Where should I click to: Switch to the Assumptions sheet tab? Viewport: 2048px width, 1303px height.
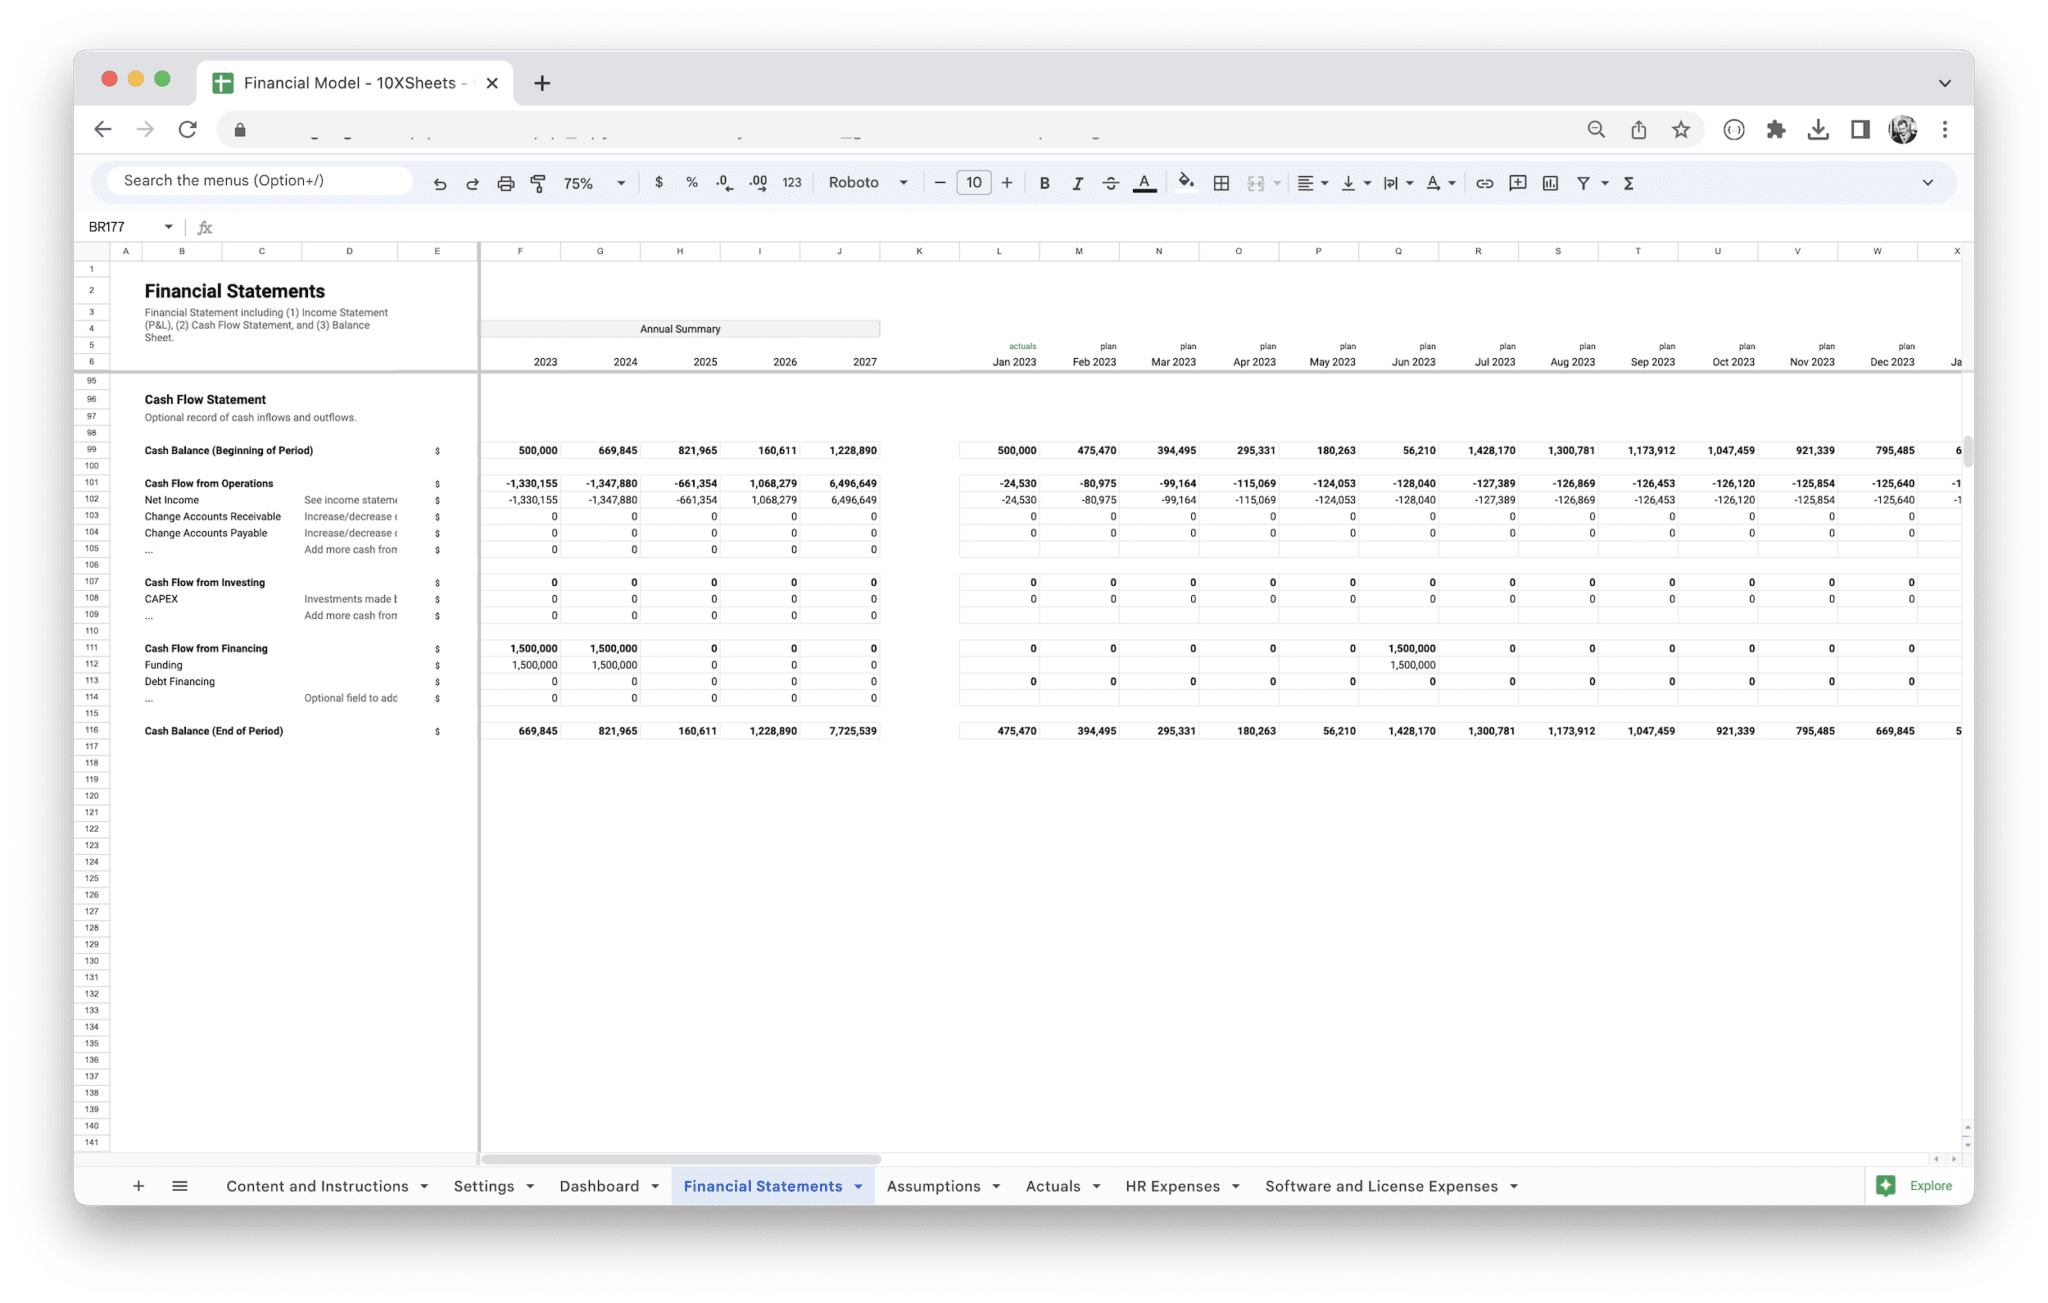[x=934, y=1185]
